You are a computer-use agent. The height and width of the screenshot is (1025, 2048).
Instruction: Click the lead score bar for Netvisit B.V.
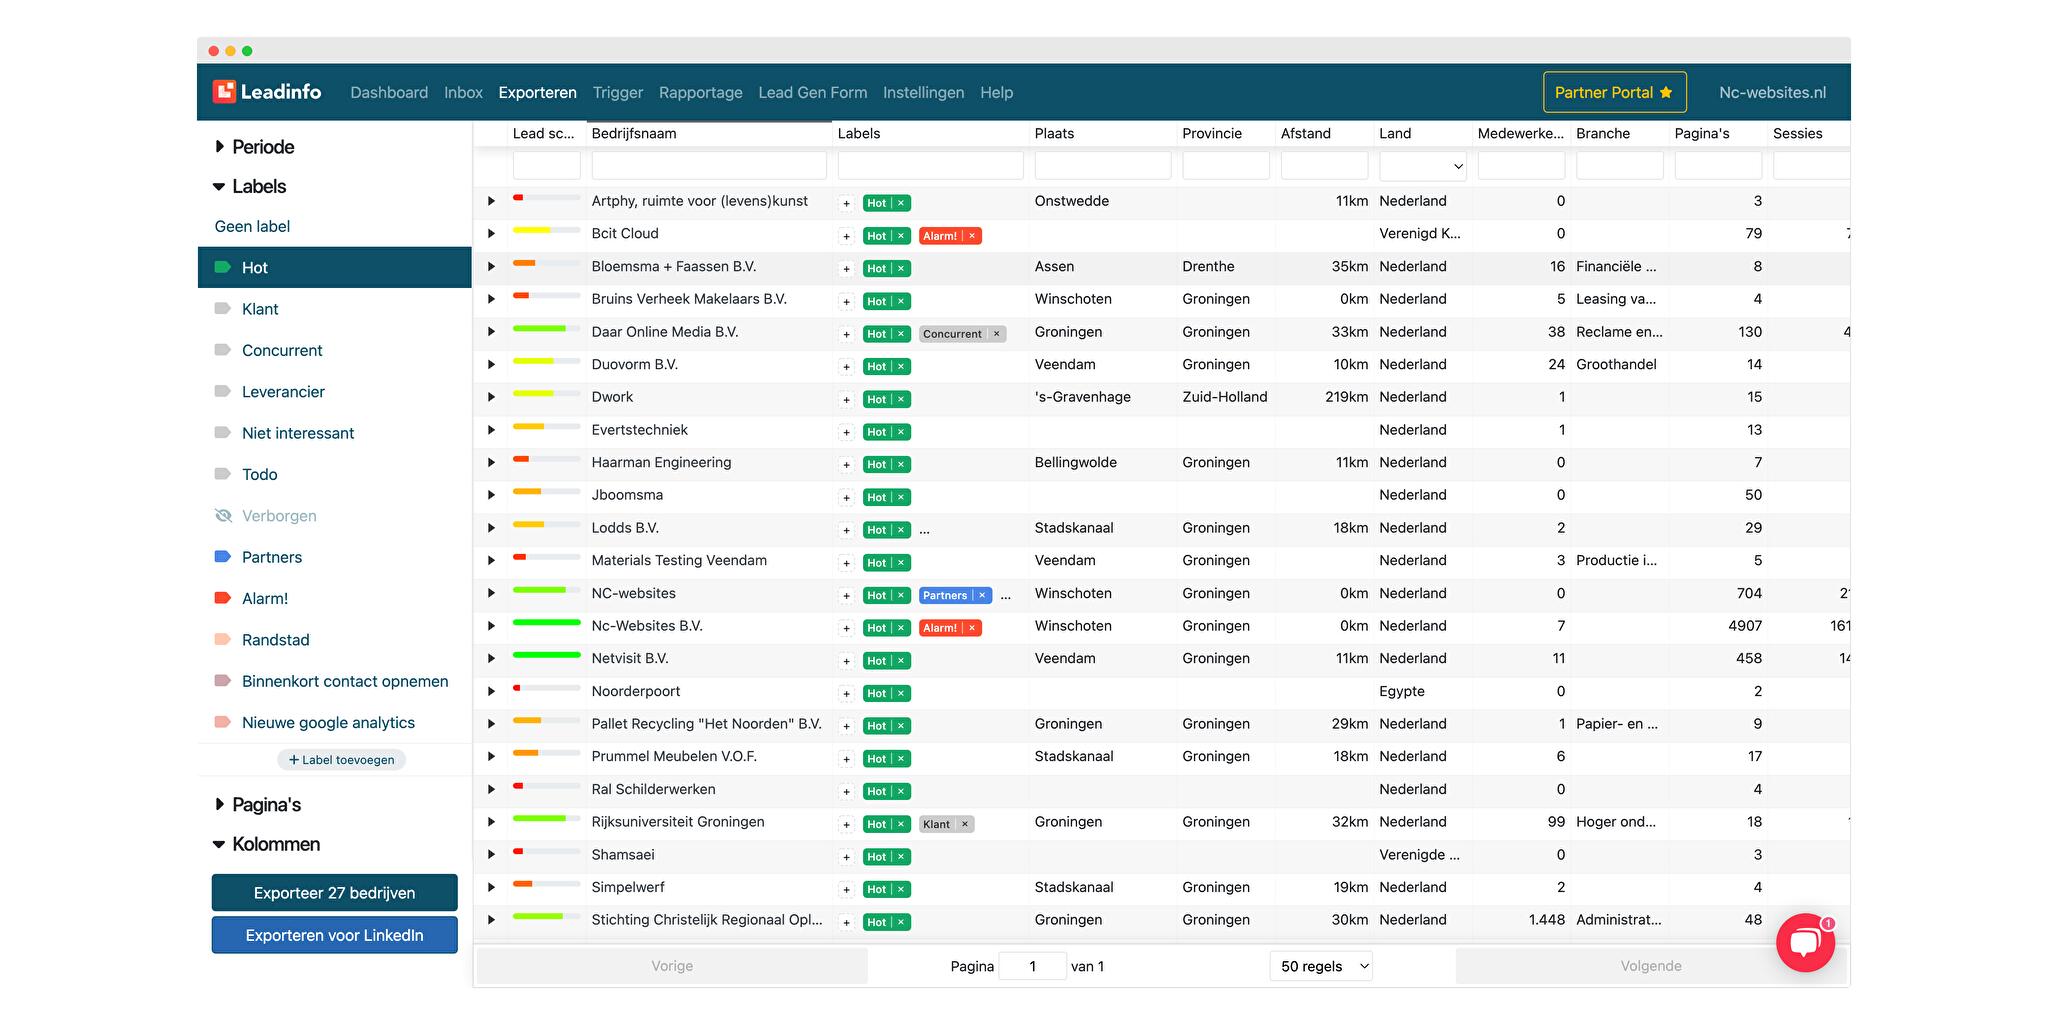[x=546, y=655]
